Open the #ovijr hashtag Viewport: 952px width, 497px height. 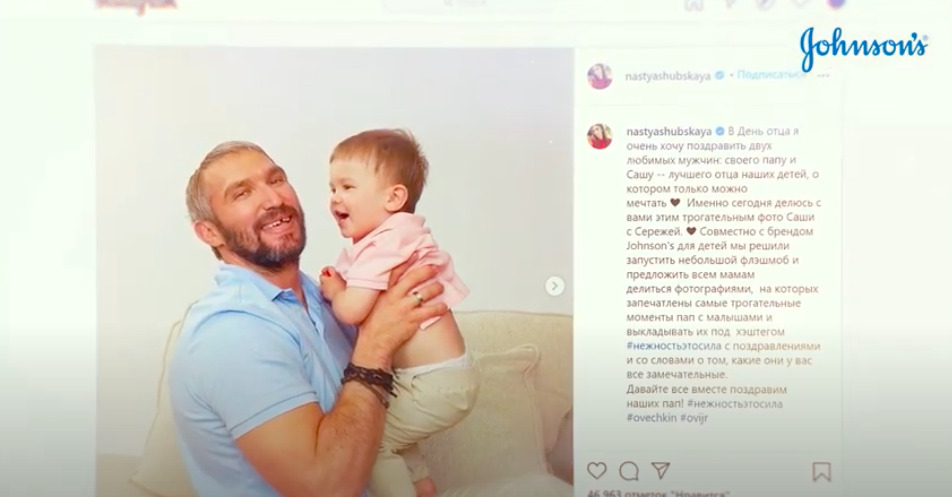(694, 418)
